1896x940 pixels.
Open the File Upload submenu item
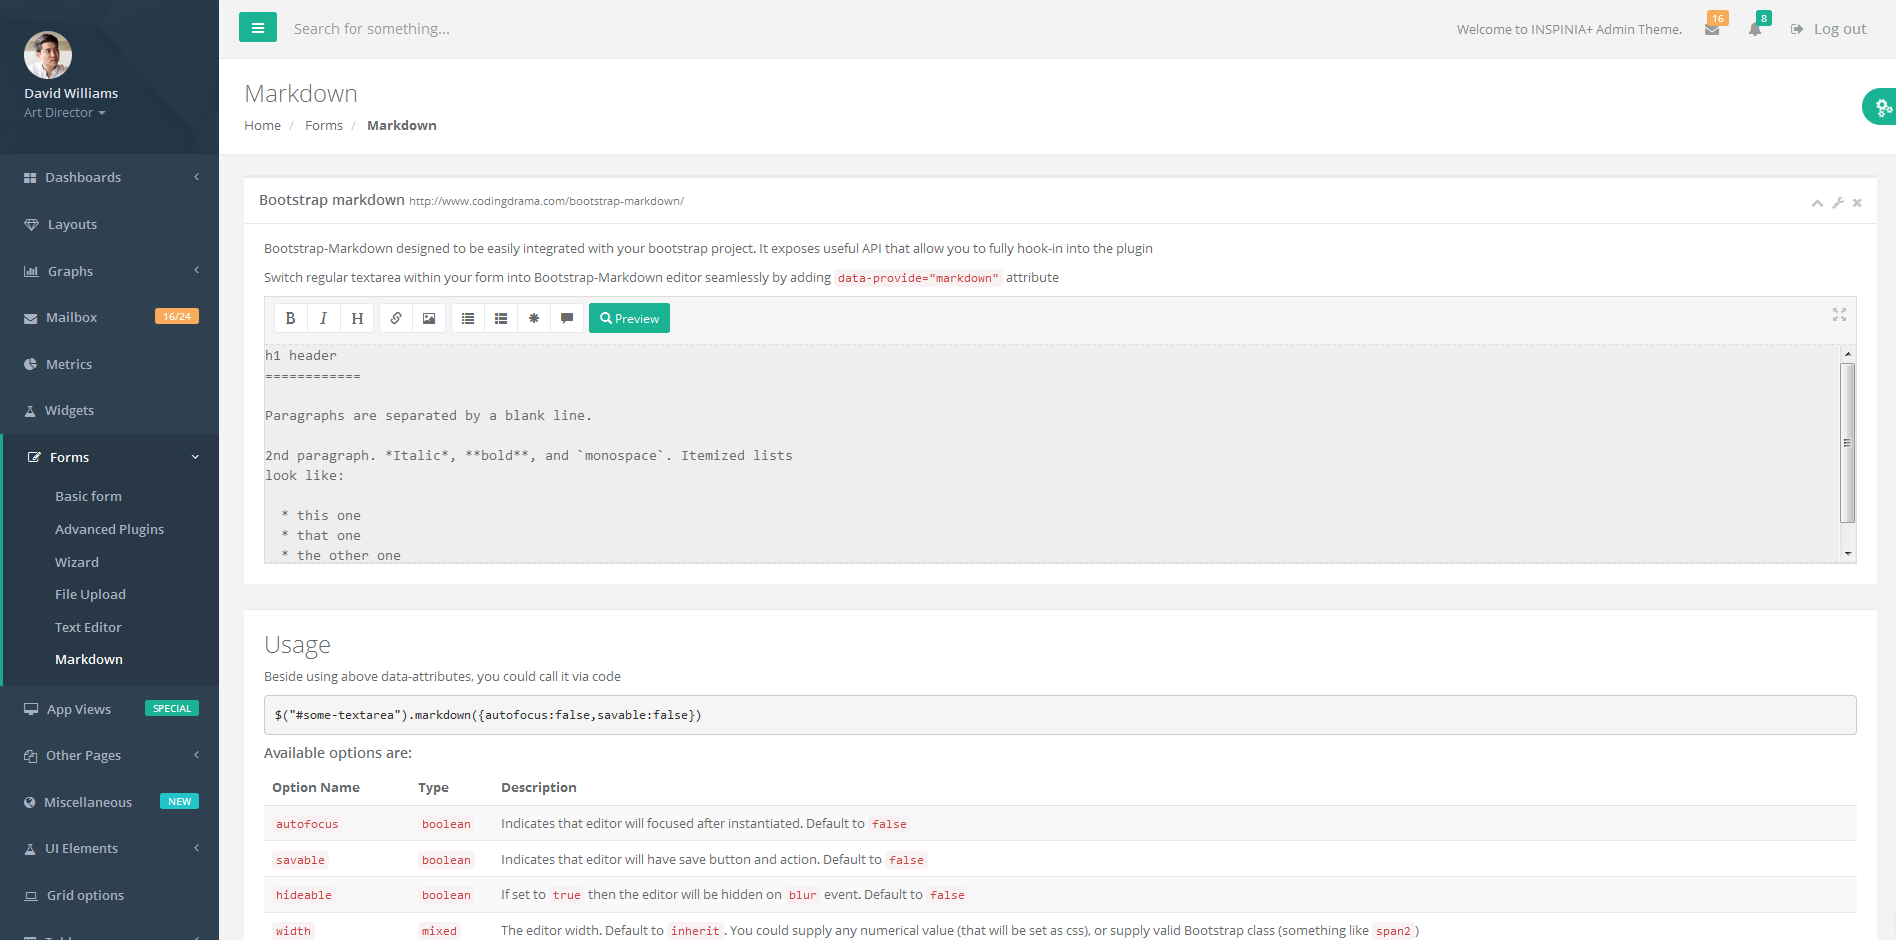click(90, 594)
